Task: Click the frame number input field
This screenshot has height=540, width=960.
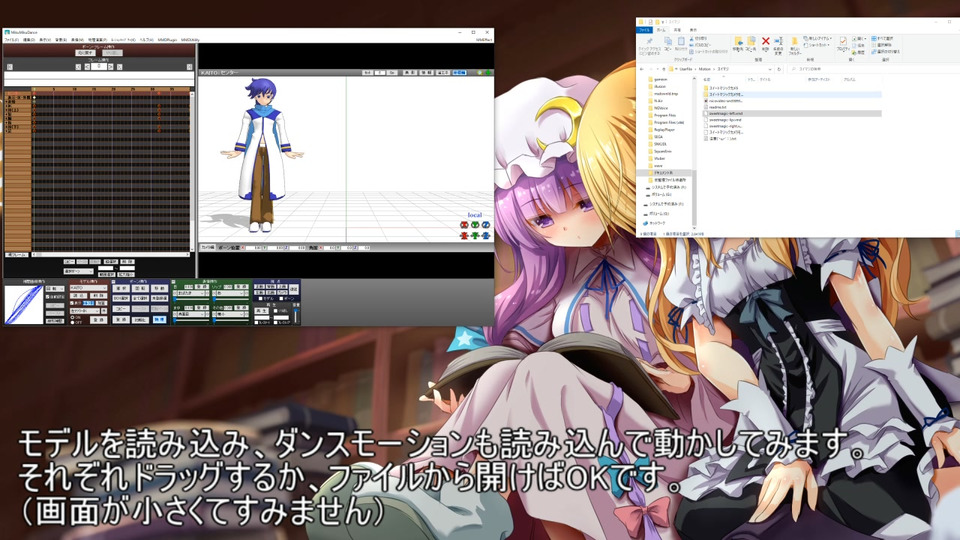Action: point(99,67)
